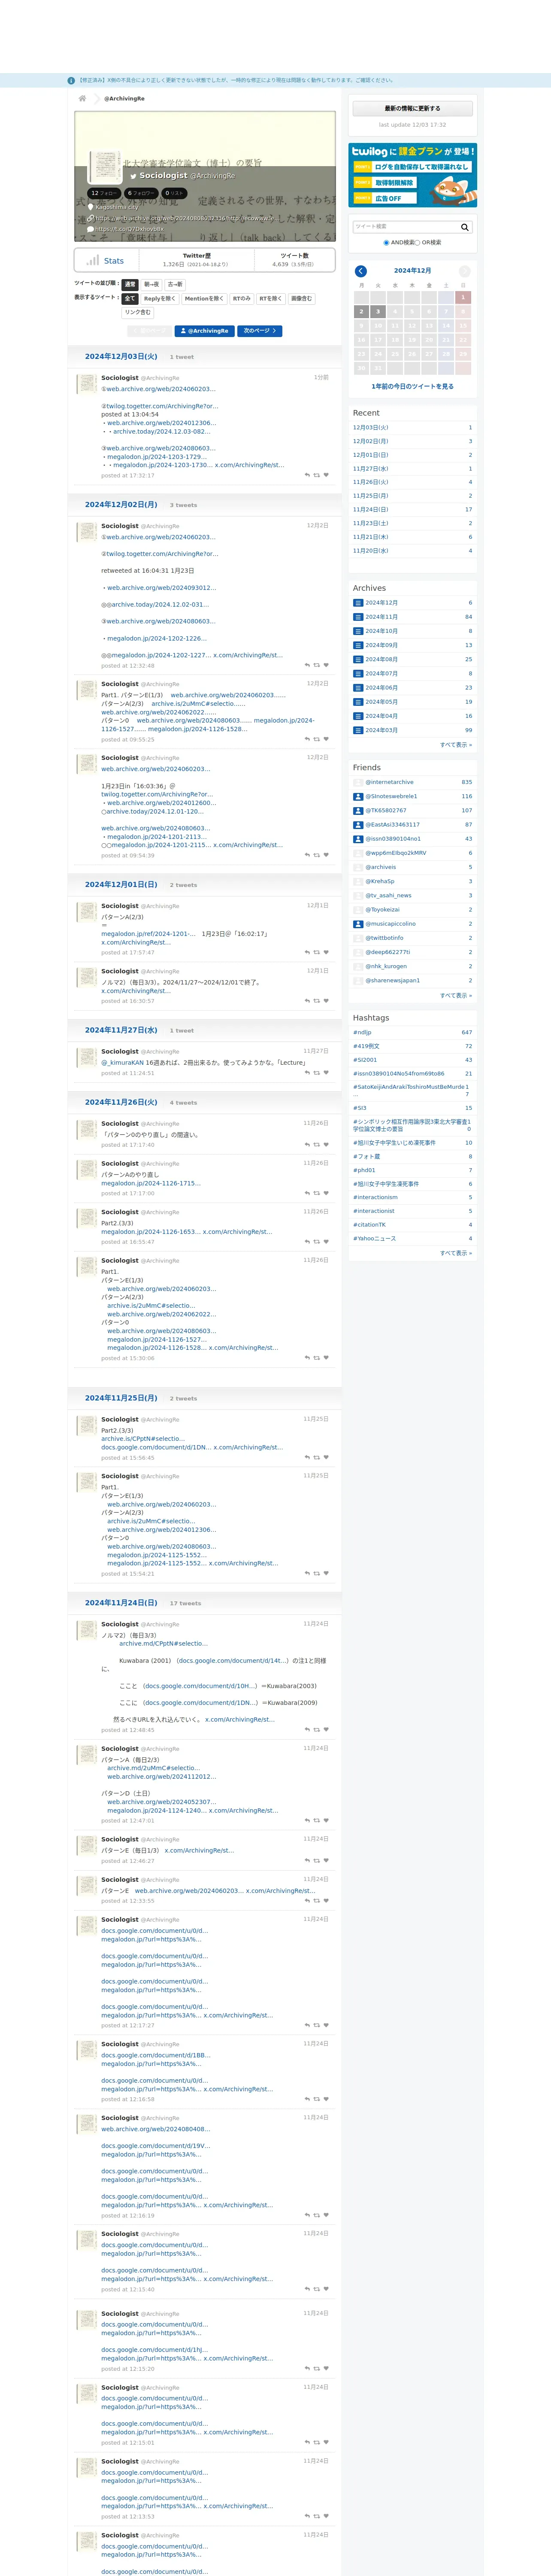
Task: Select OR検索 radio button
Action: tap(417, 242)
